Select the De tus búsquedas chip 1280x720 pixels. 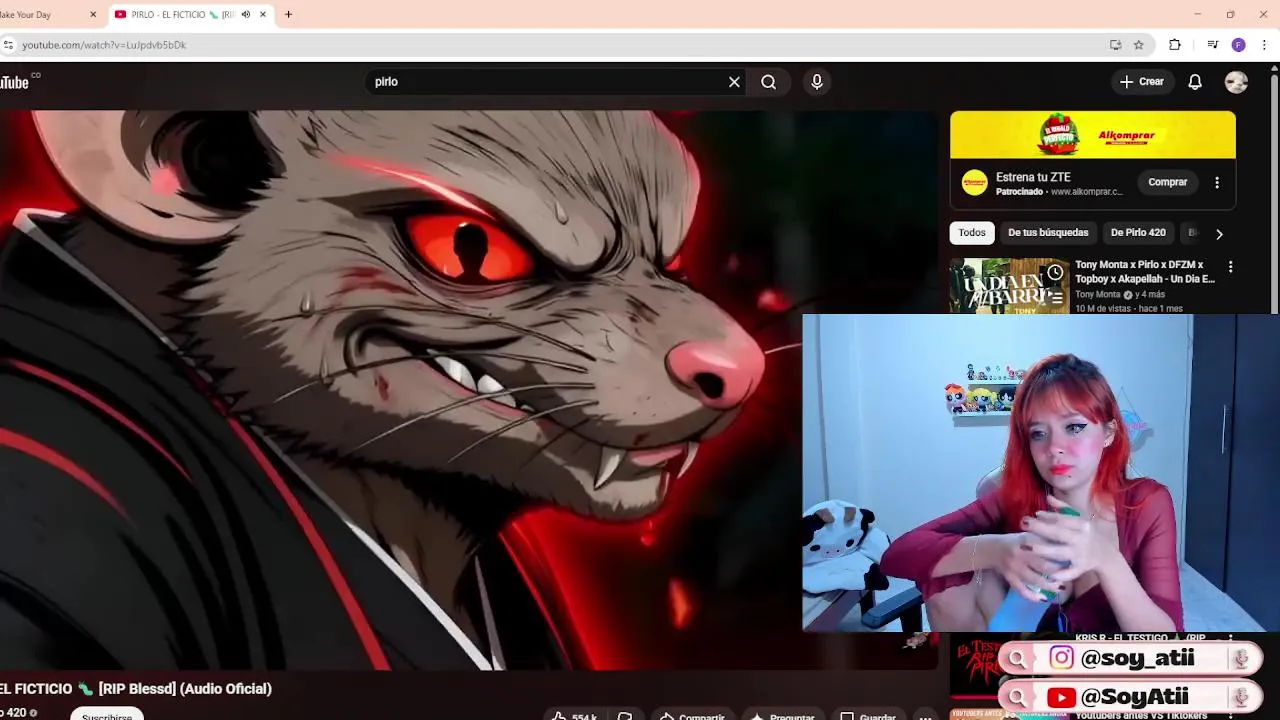tap(1048, 233)
